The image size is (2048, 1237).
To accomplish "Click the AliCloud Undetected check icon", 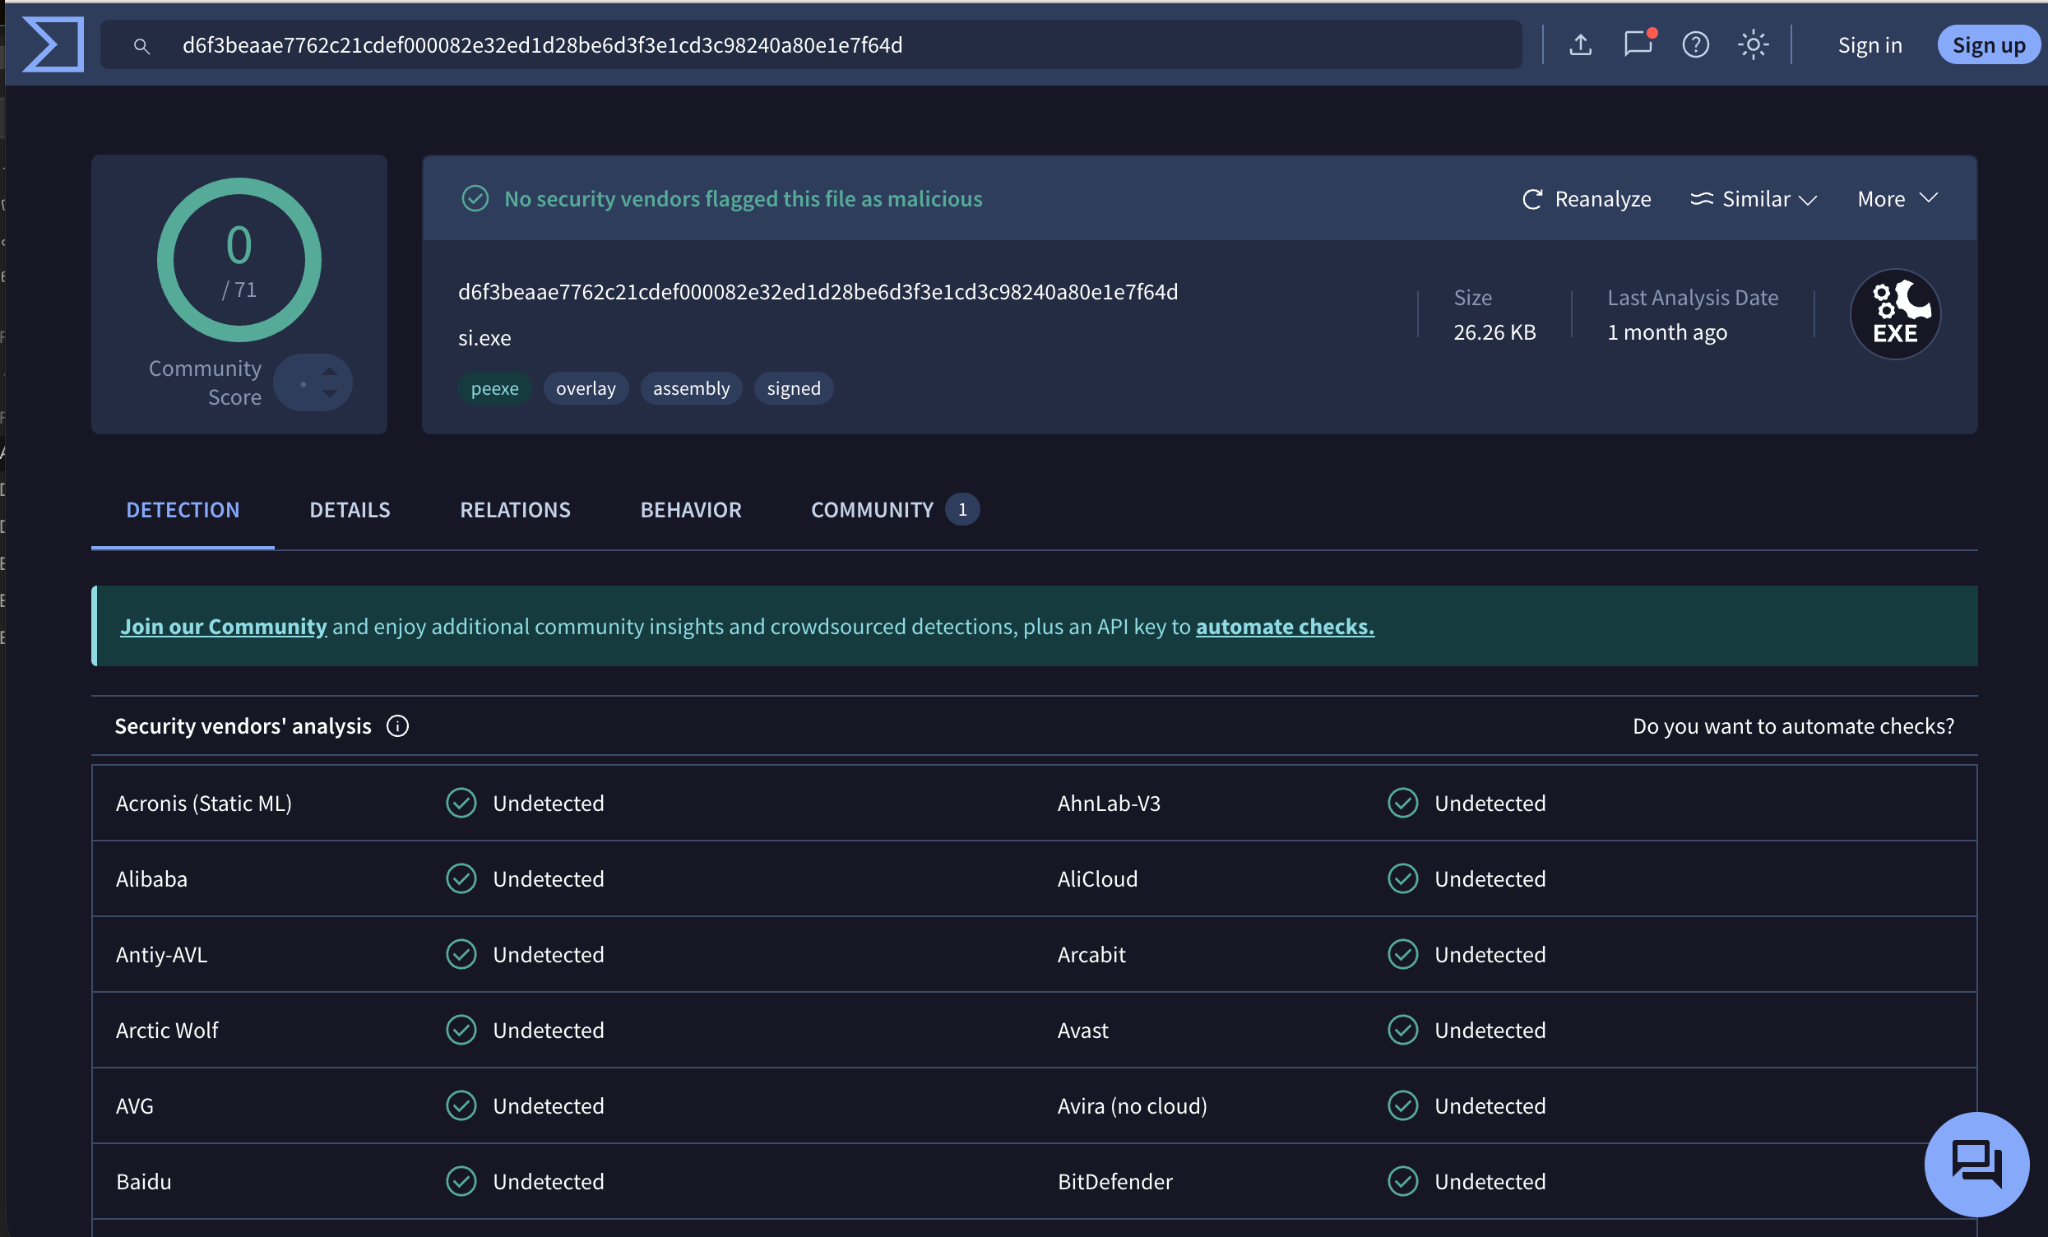I will pos(1403,879).
